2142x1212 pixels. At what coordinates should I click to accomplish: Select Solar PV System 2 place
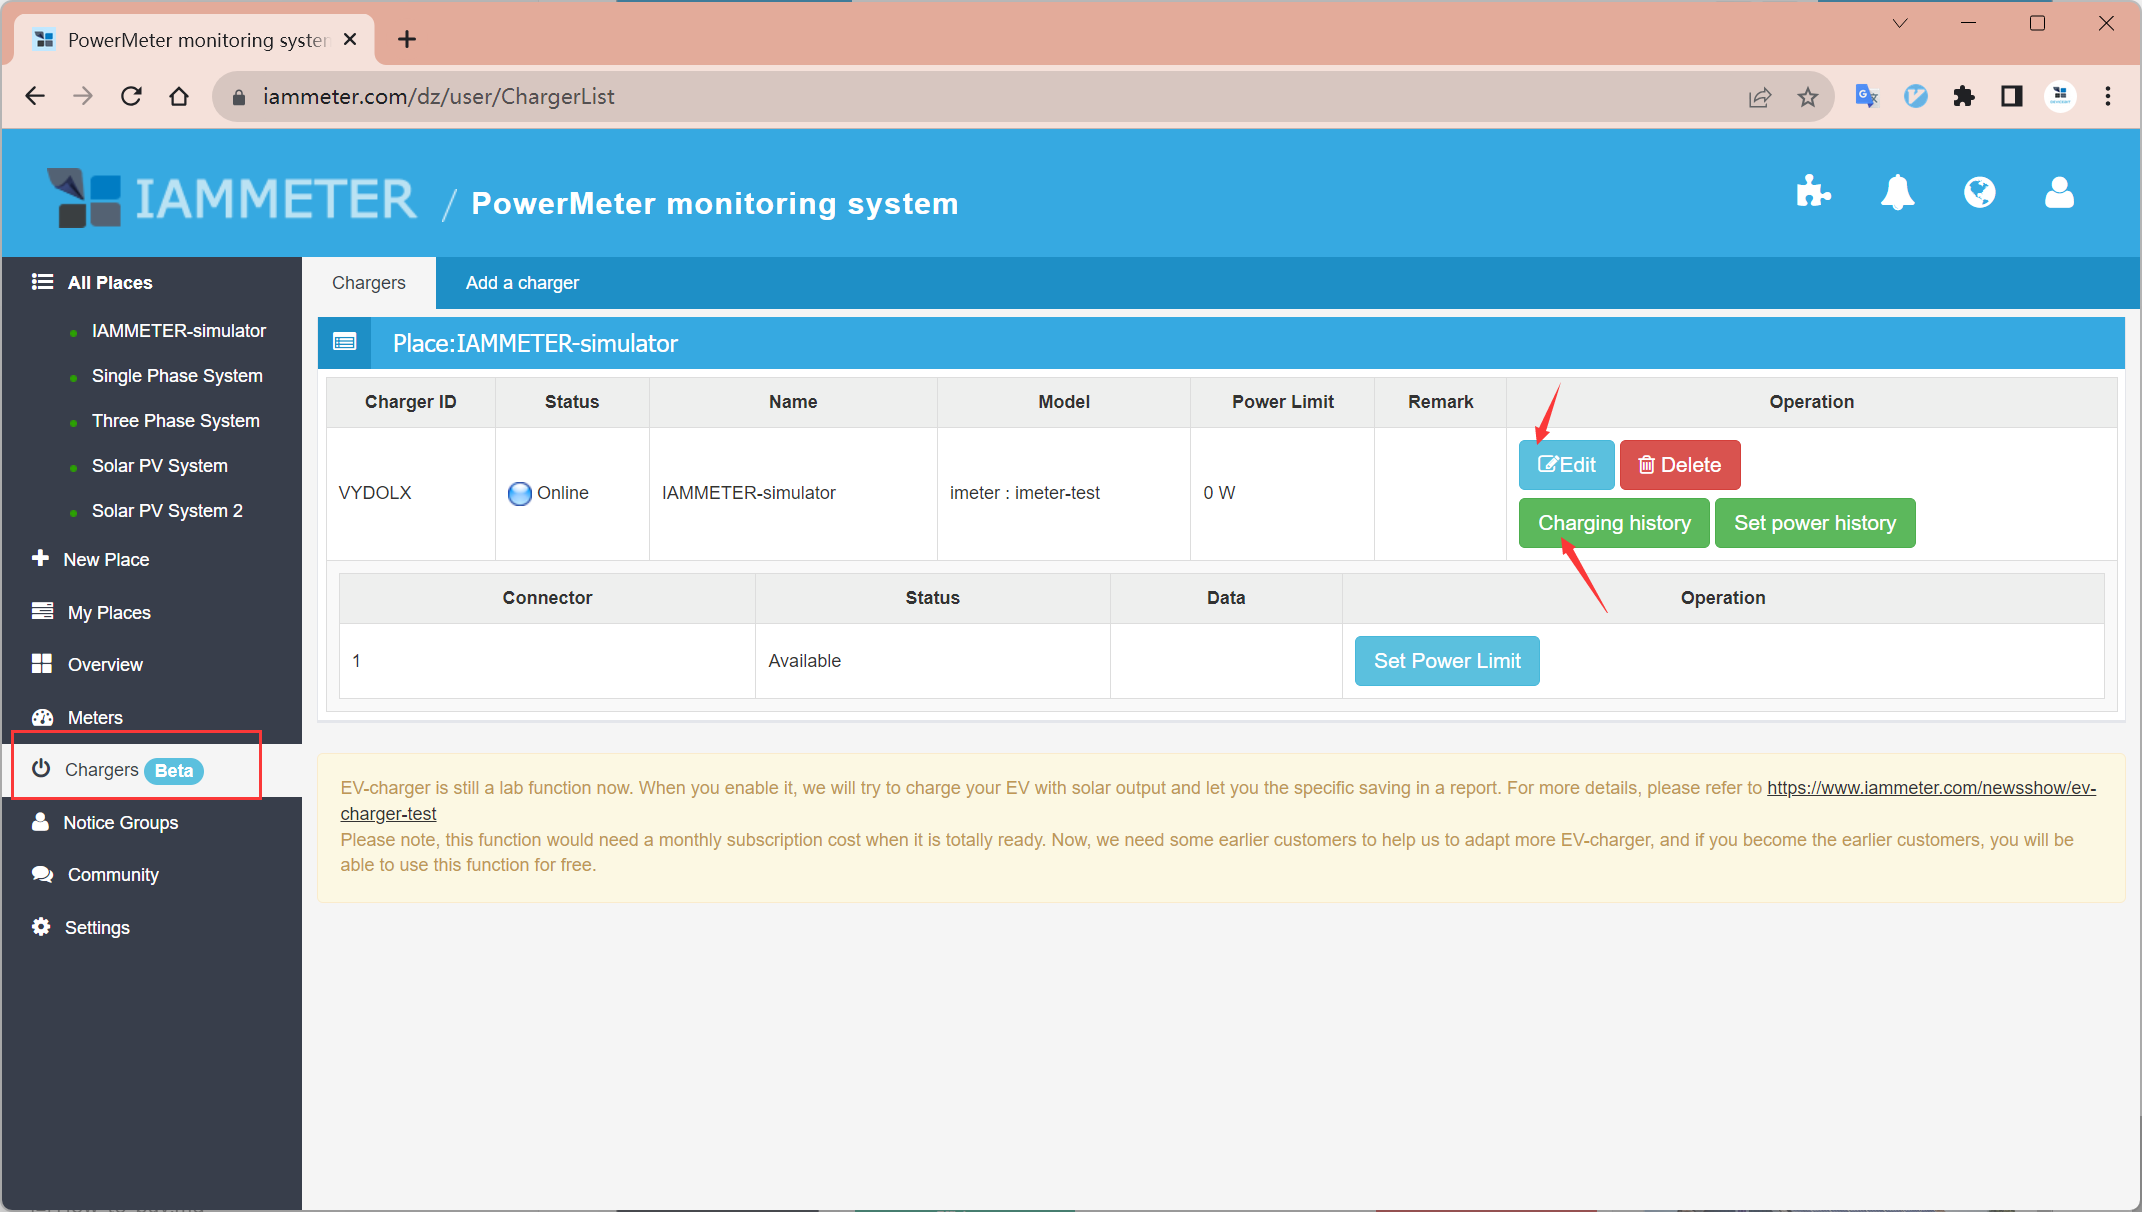167,511
